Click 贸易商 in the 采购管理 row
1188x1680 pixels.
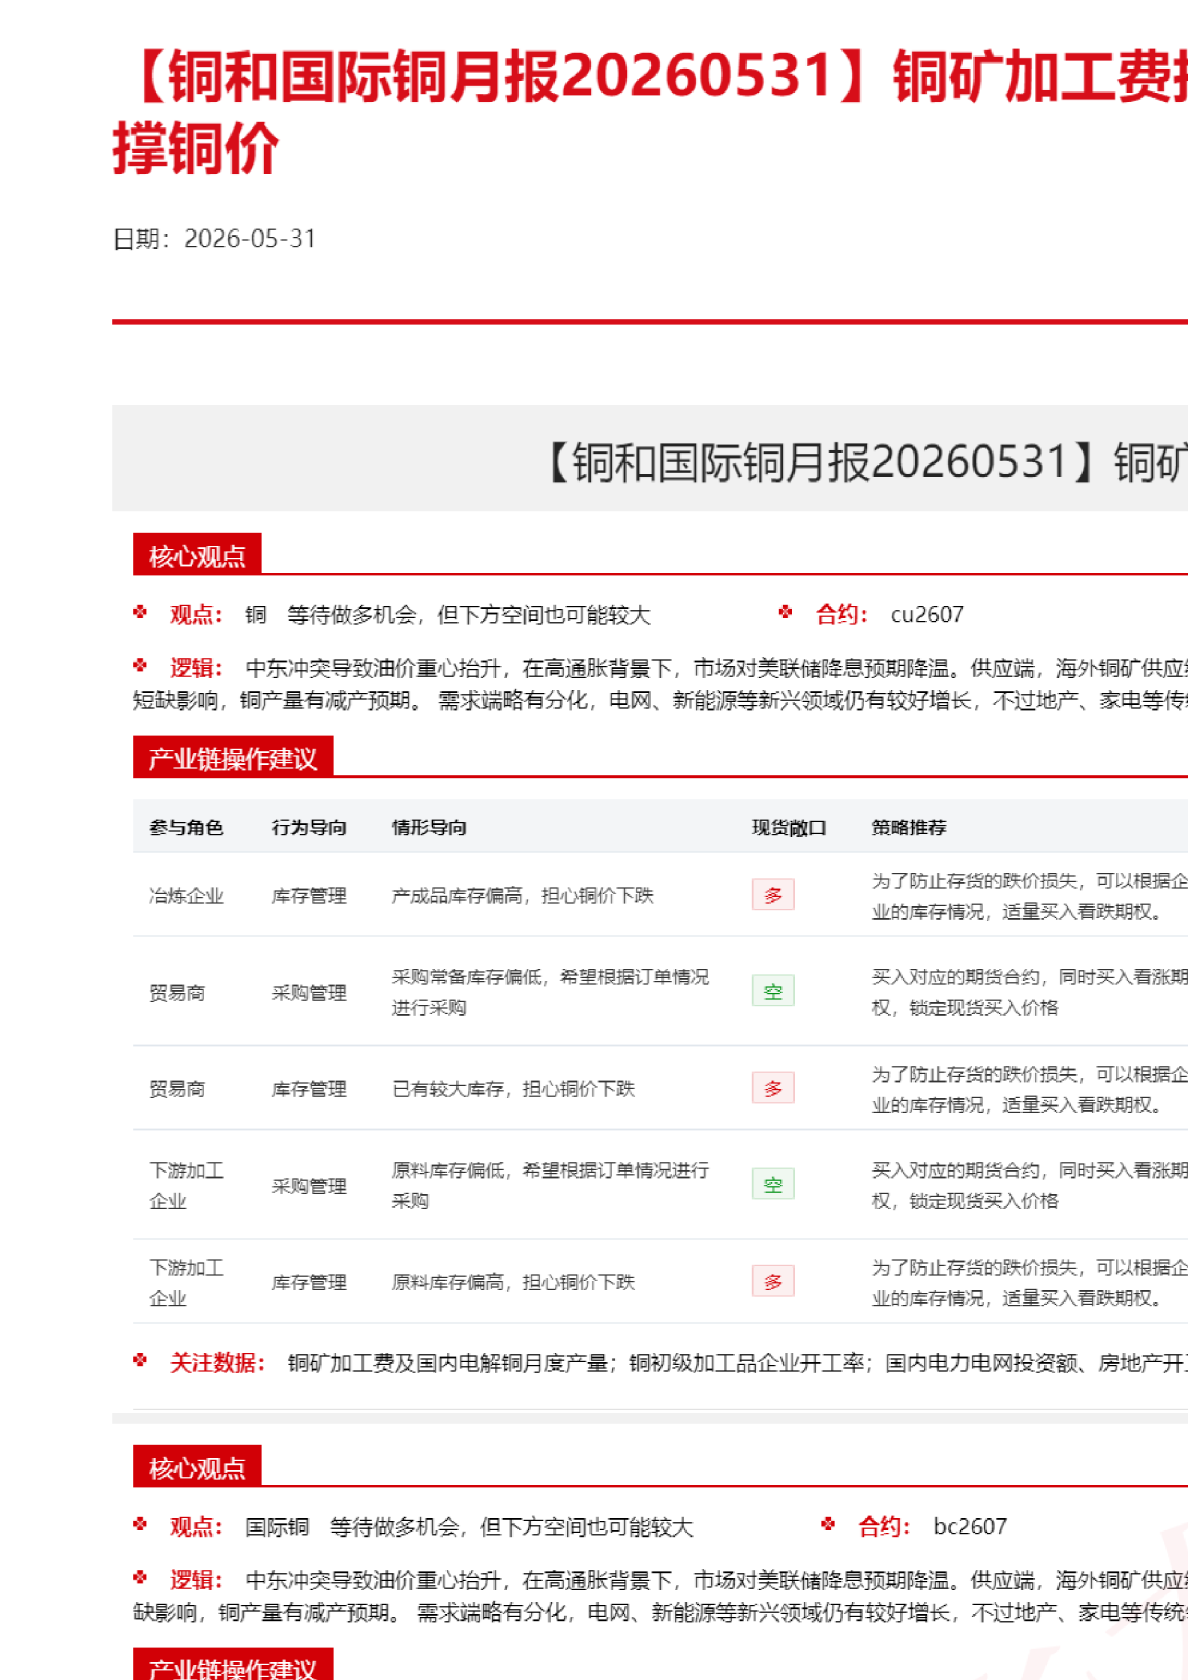point(177,993)
